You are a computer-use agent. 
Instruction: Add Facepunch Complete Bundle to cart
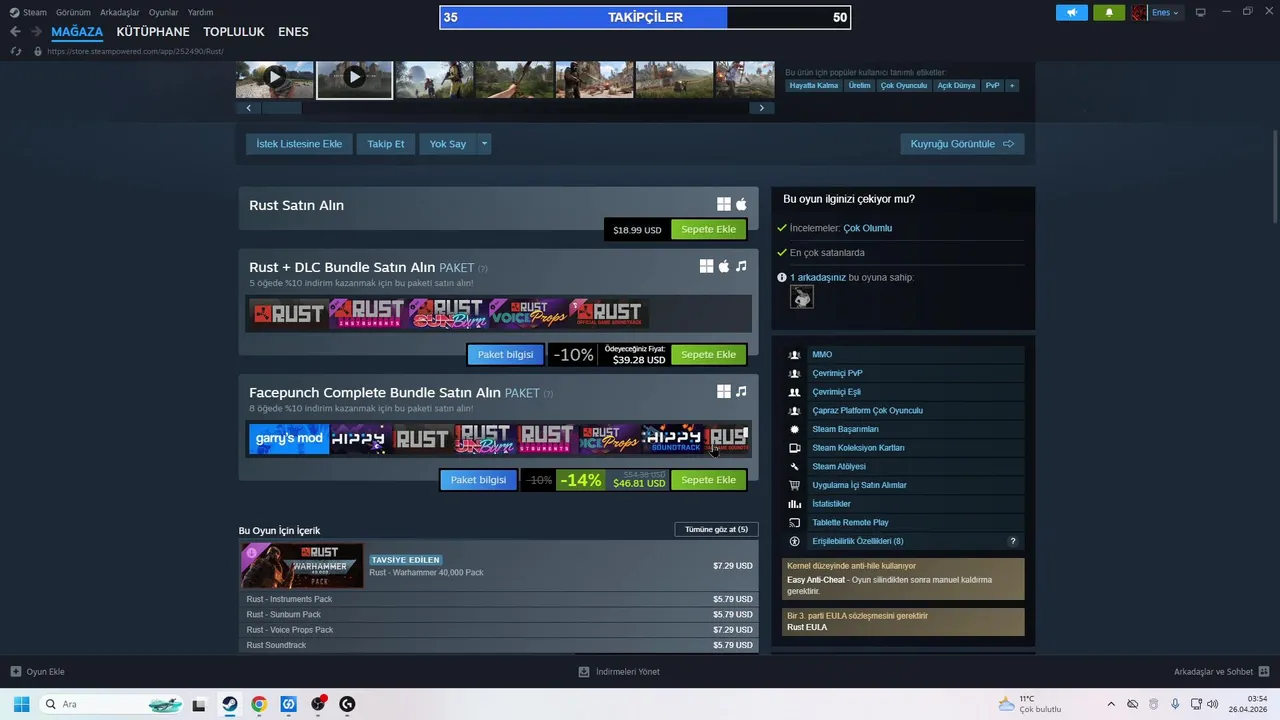click(x=708, y=480)
